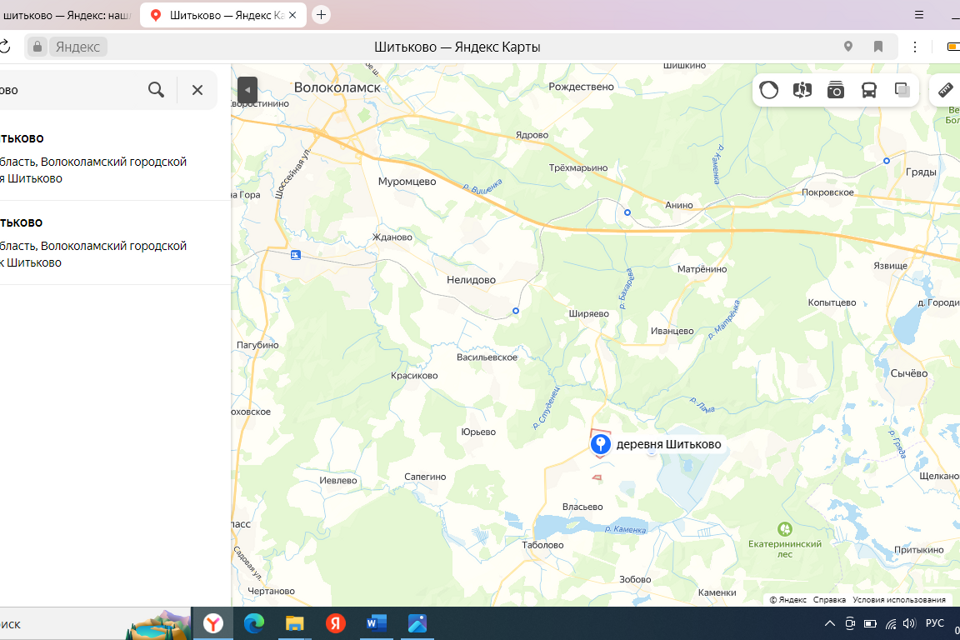Open a new browser tab
The image size is (960, 640).
coord(321,15)
